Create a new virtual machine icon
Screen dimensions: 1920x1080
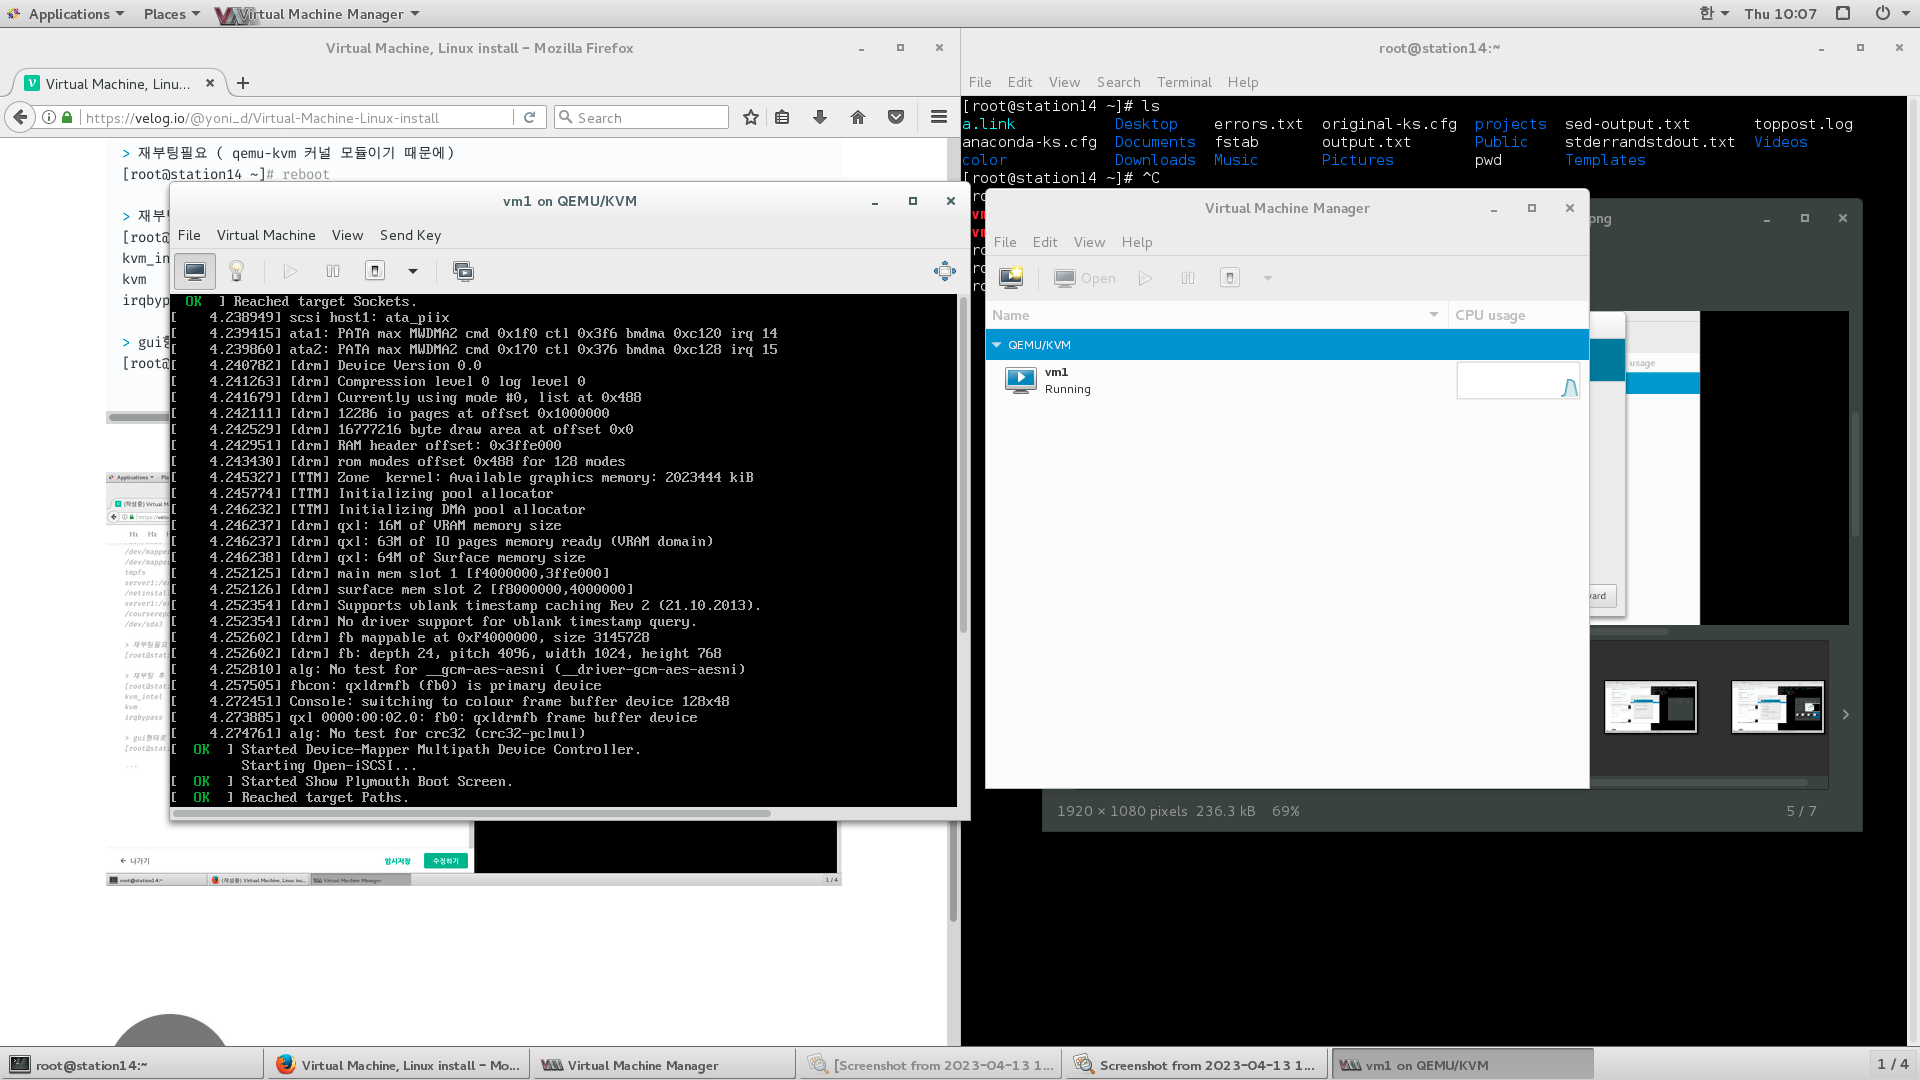click(1011, 278)
